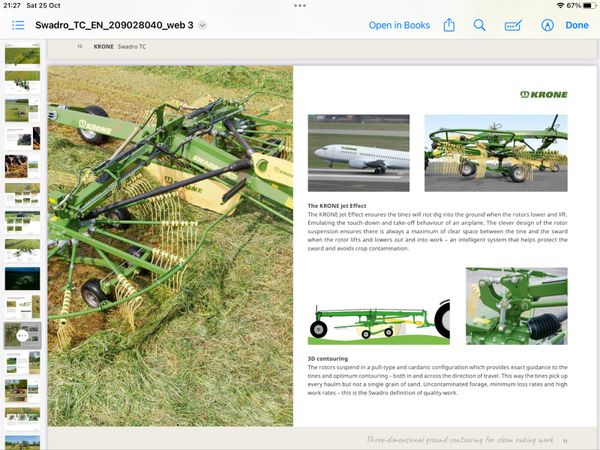This screenshot has width=600, height=450.
Task: Open the multitasking three-dots at top center
Action: (300, 5)
